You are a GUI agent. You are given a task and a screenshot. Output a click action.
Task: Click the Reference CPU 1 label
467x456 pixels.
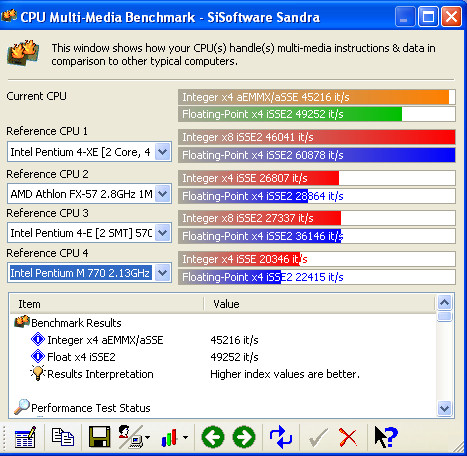coord(47,131)
